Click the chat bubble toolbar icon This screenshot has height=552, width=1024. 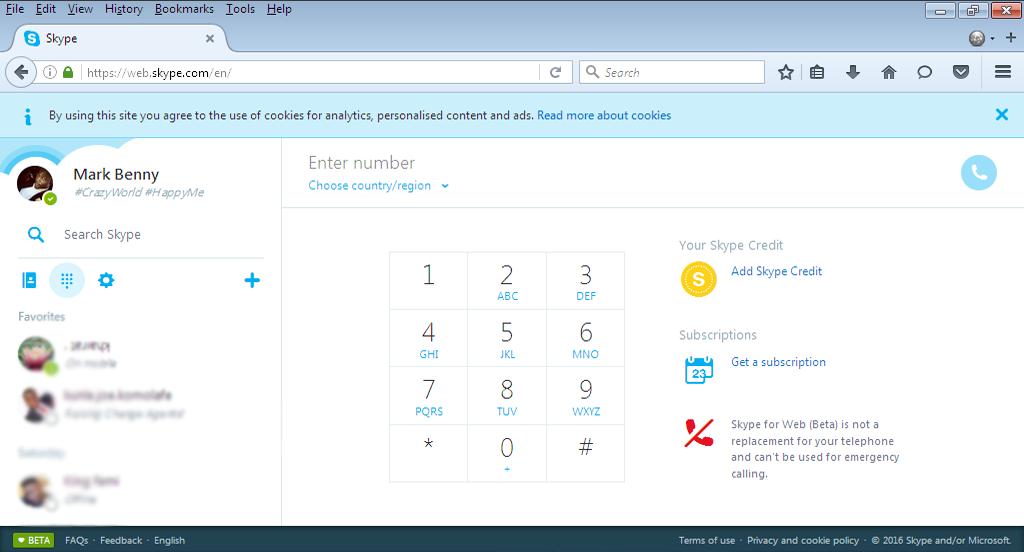(x=924, y=72)
